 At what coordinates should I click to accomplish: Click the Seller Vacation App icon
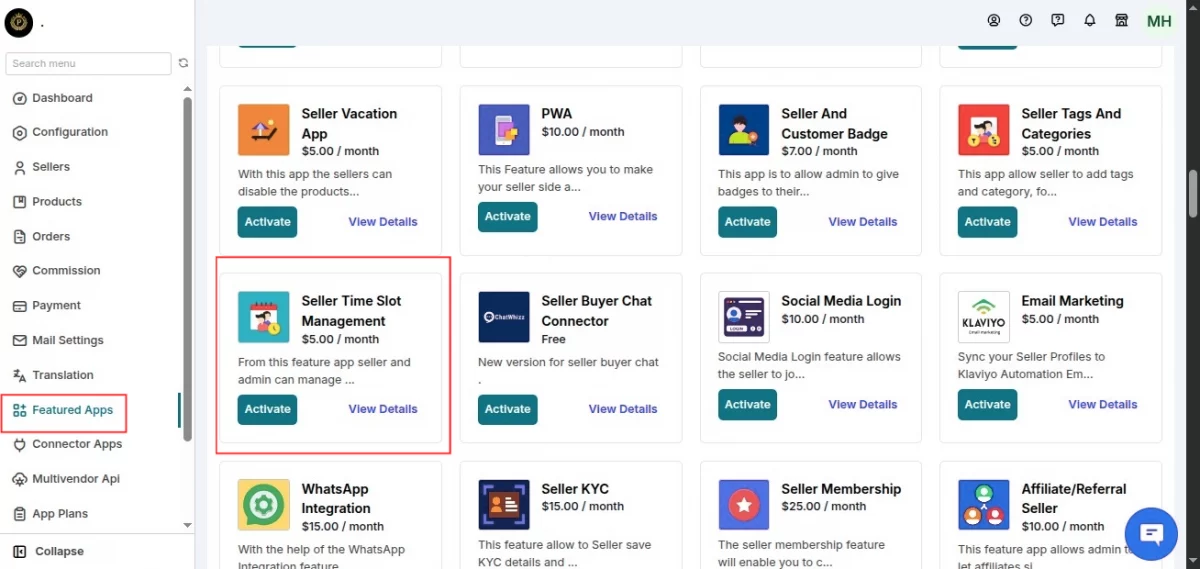tap(264, 130)
